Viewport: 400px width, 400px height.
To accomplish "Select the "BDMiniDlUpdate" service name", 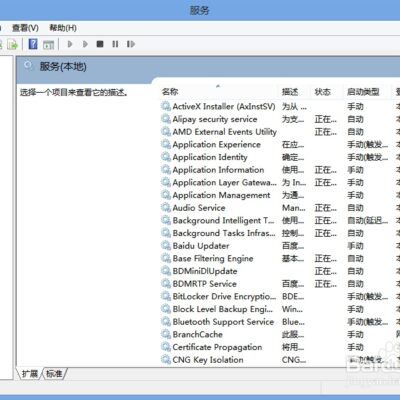I will point(205,271).
